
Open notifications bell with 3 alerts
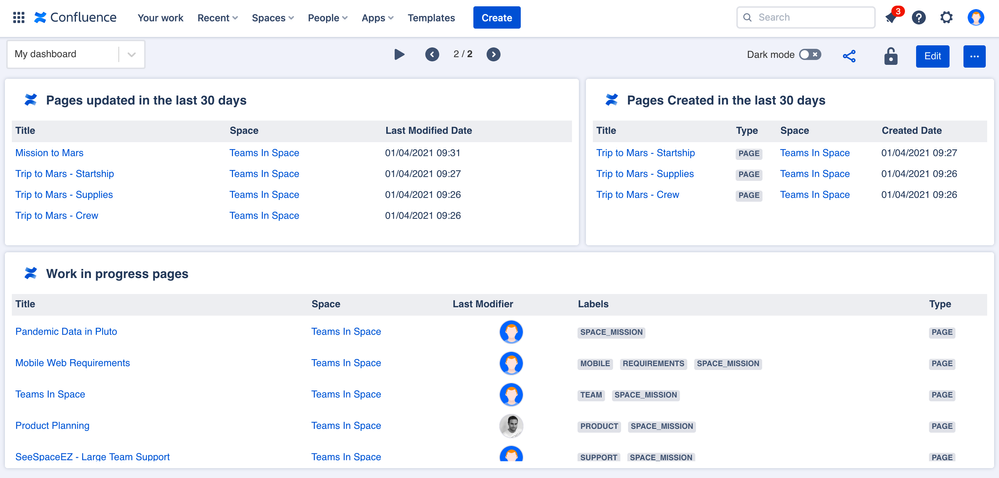892,18
